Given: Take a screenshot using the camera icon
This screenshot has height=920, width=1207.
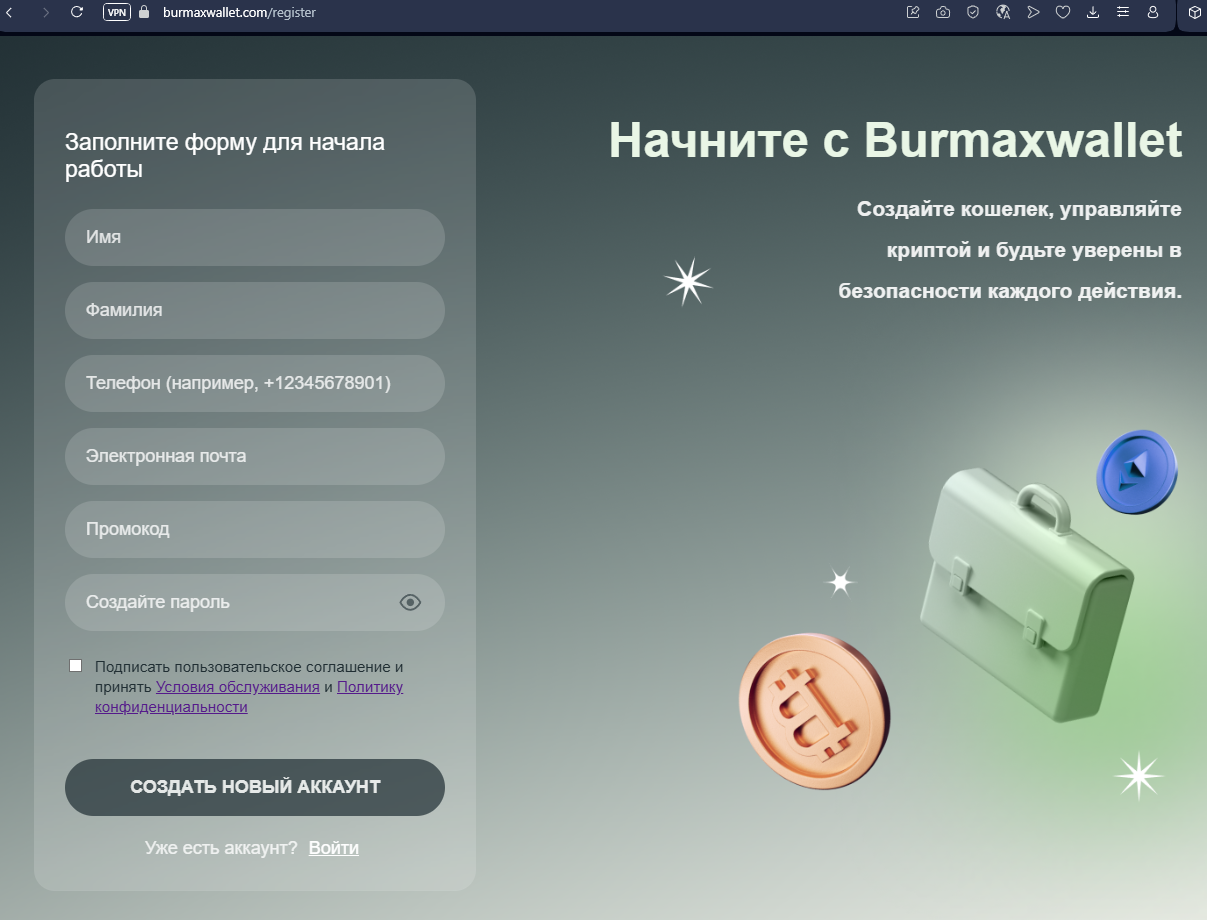Looking at the screenshot, I should 942,13.
